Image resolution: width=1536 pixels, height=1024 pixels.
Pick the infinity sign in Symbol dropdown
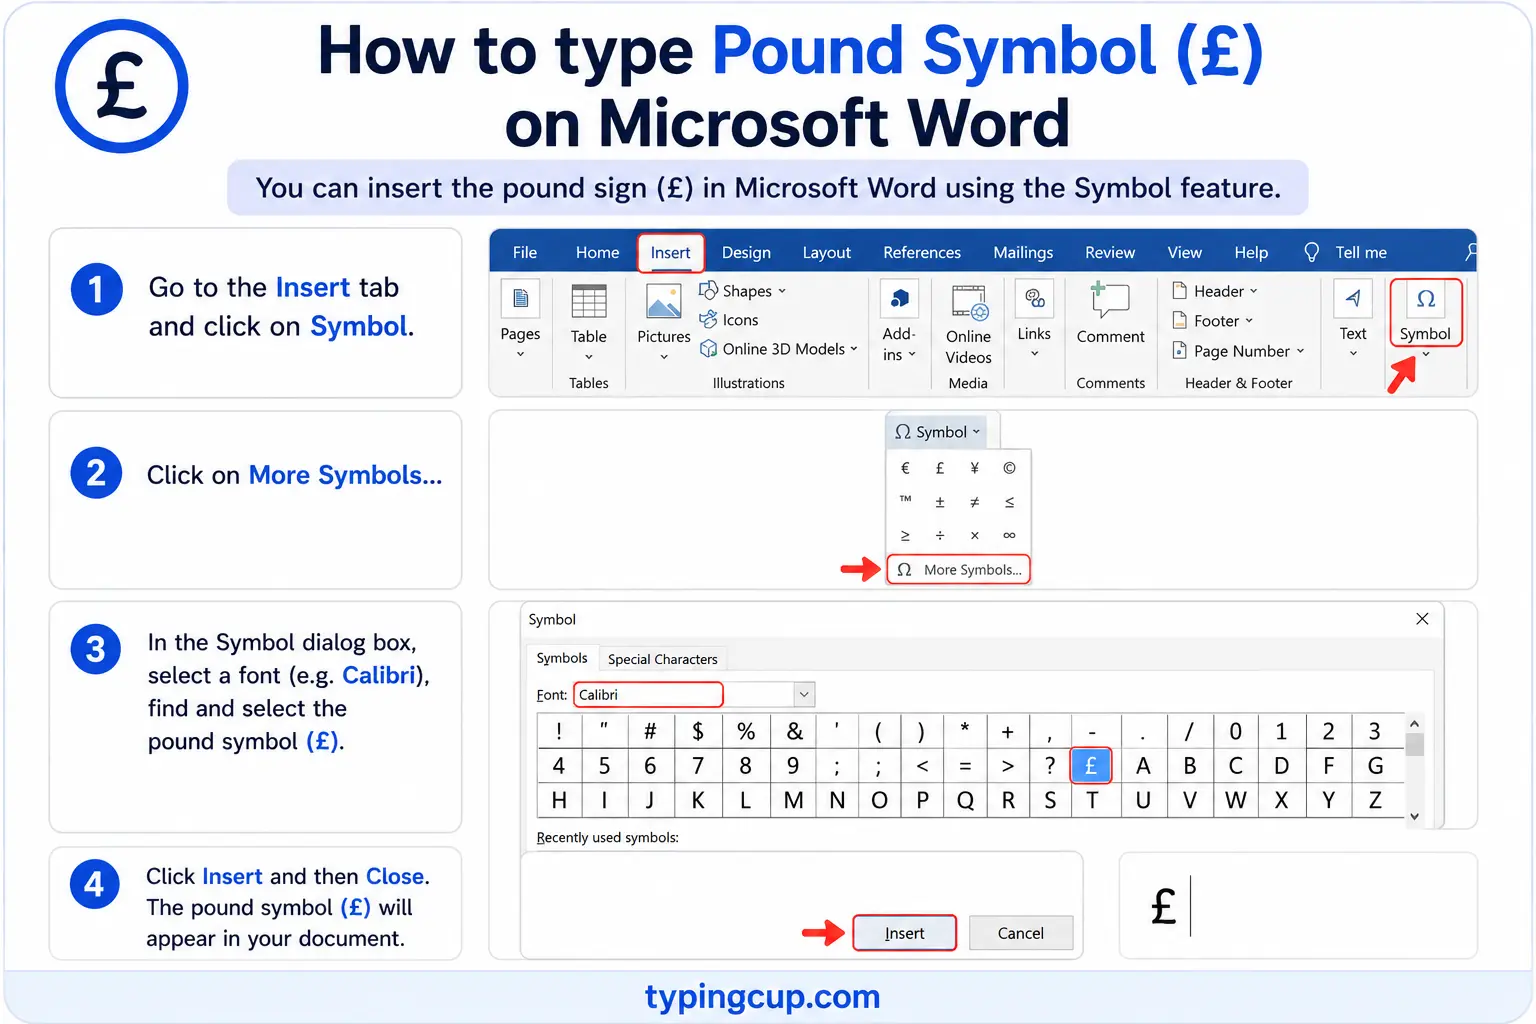pos(1009,535)
